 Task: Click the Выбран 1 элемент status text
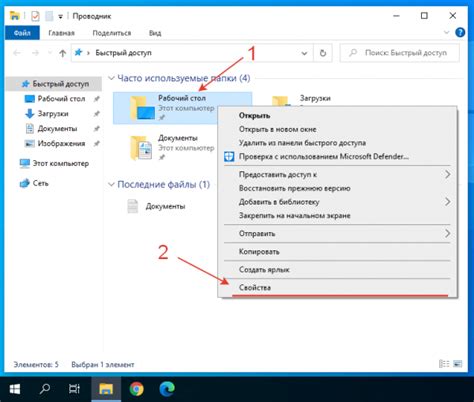(x=103, y=365)
